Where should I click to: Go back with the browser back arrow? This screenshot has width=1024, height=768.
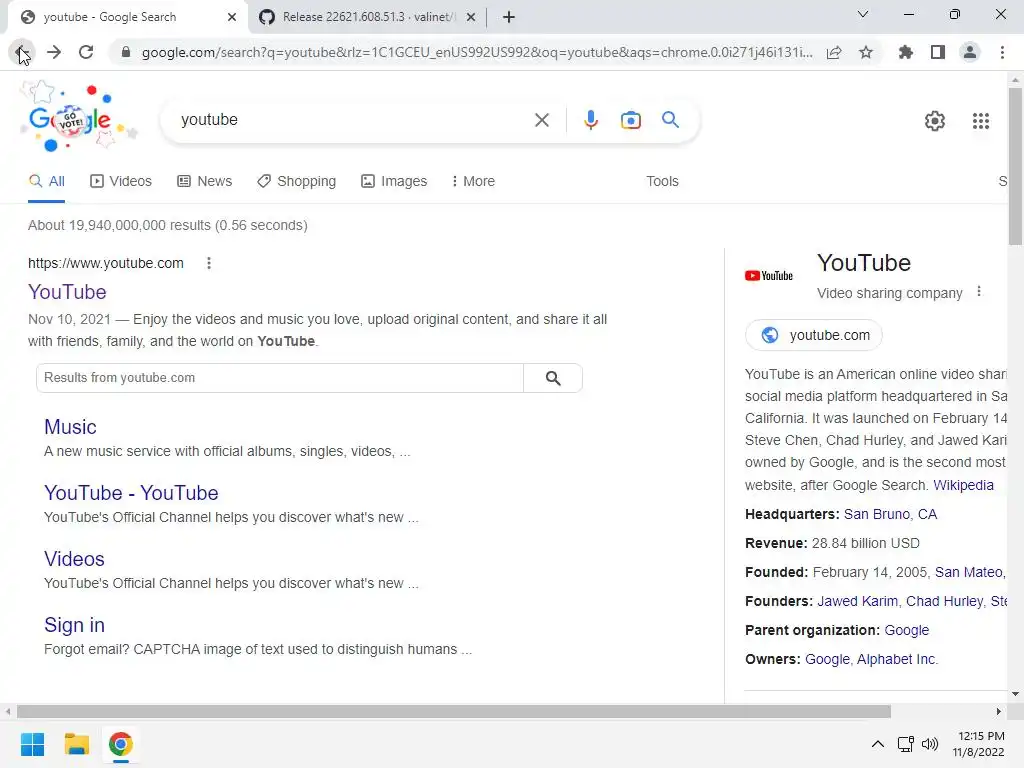[22, 52]
